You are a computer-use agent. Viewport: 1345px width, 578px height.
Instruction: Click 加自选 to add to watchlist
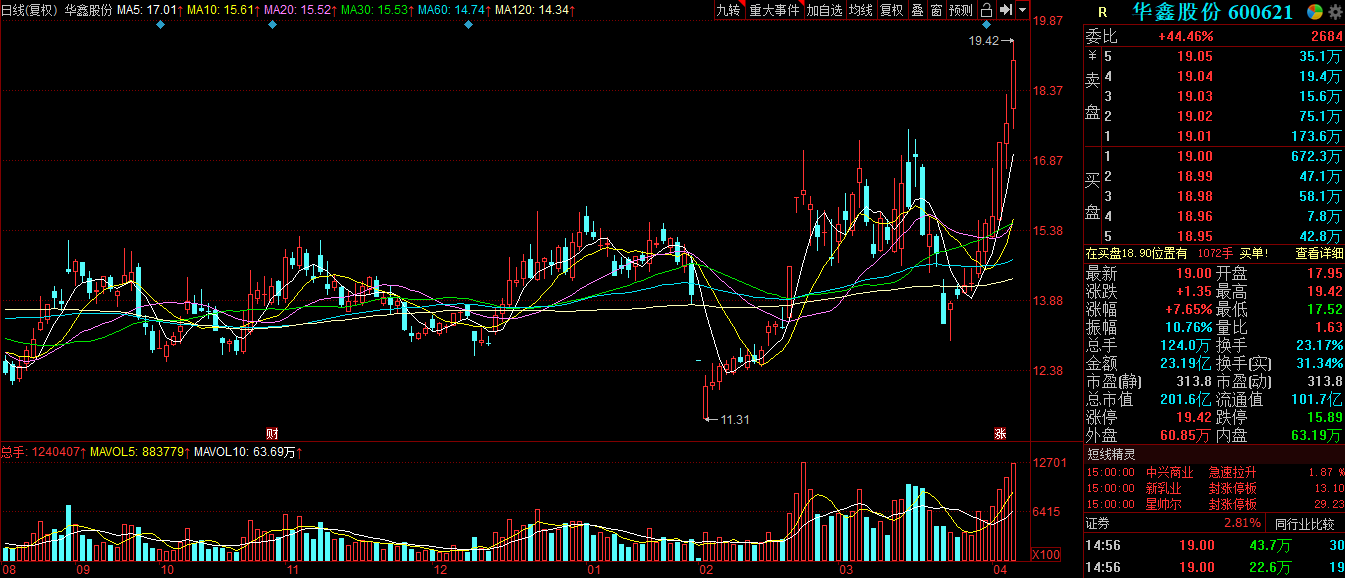click(824, 10)
